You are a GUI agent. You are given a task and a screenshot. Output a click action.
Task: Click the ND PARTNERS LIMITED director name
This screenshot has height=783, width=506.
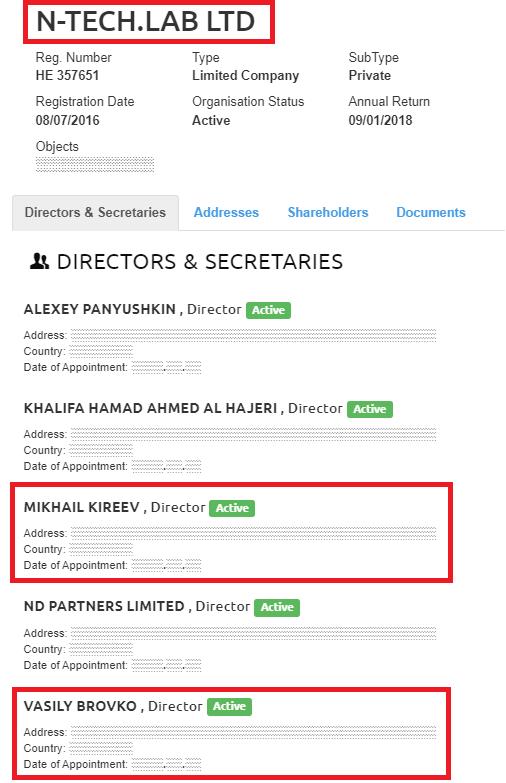[104, 606]
